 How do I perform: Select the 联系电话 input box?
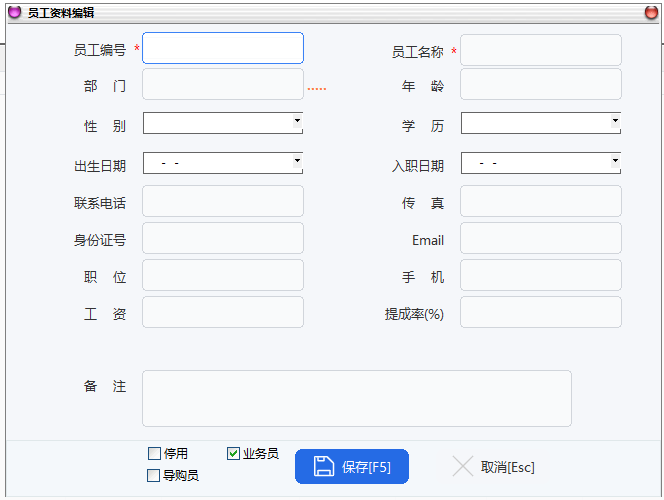223,202
